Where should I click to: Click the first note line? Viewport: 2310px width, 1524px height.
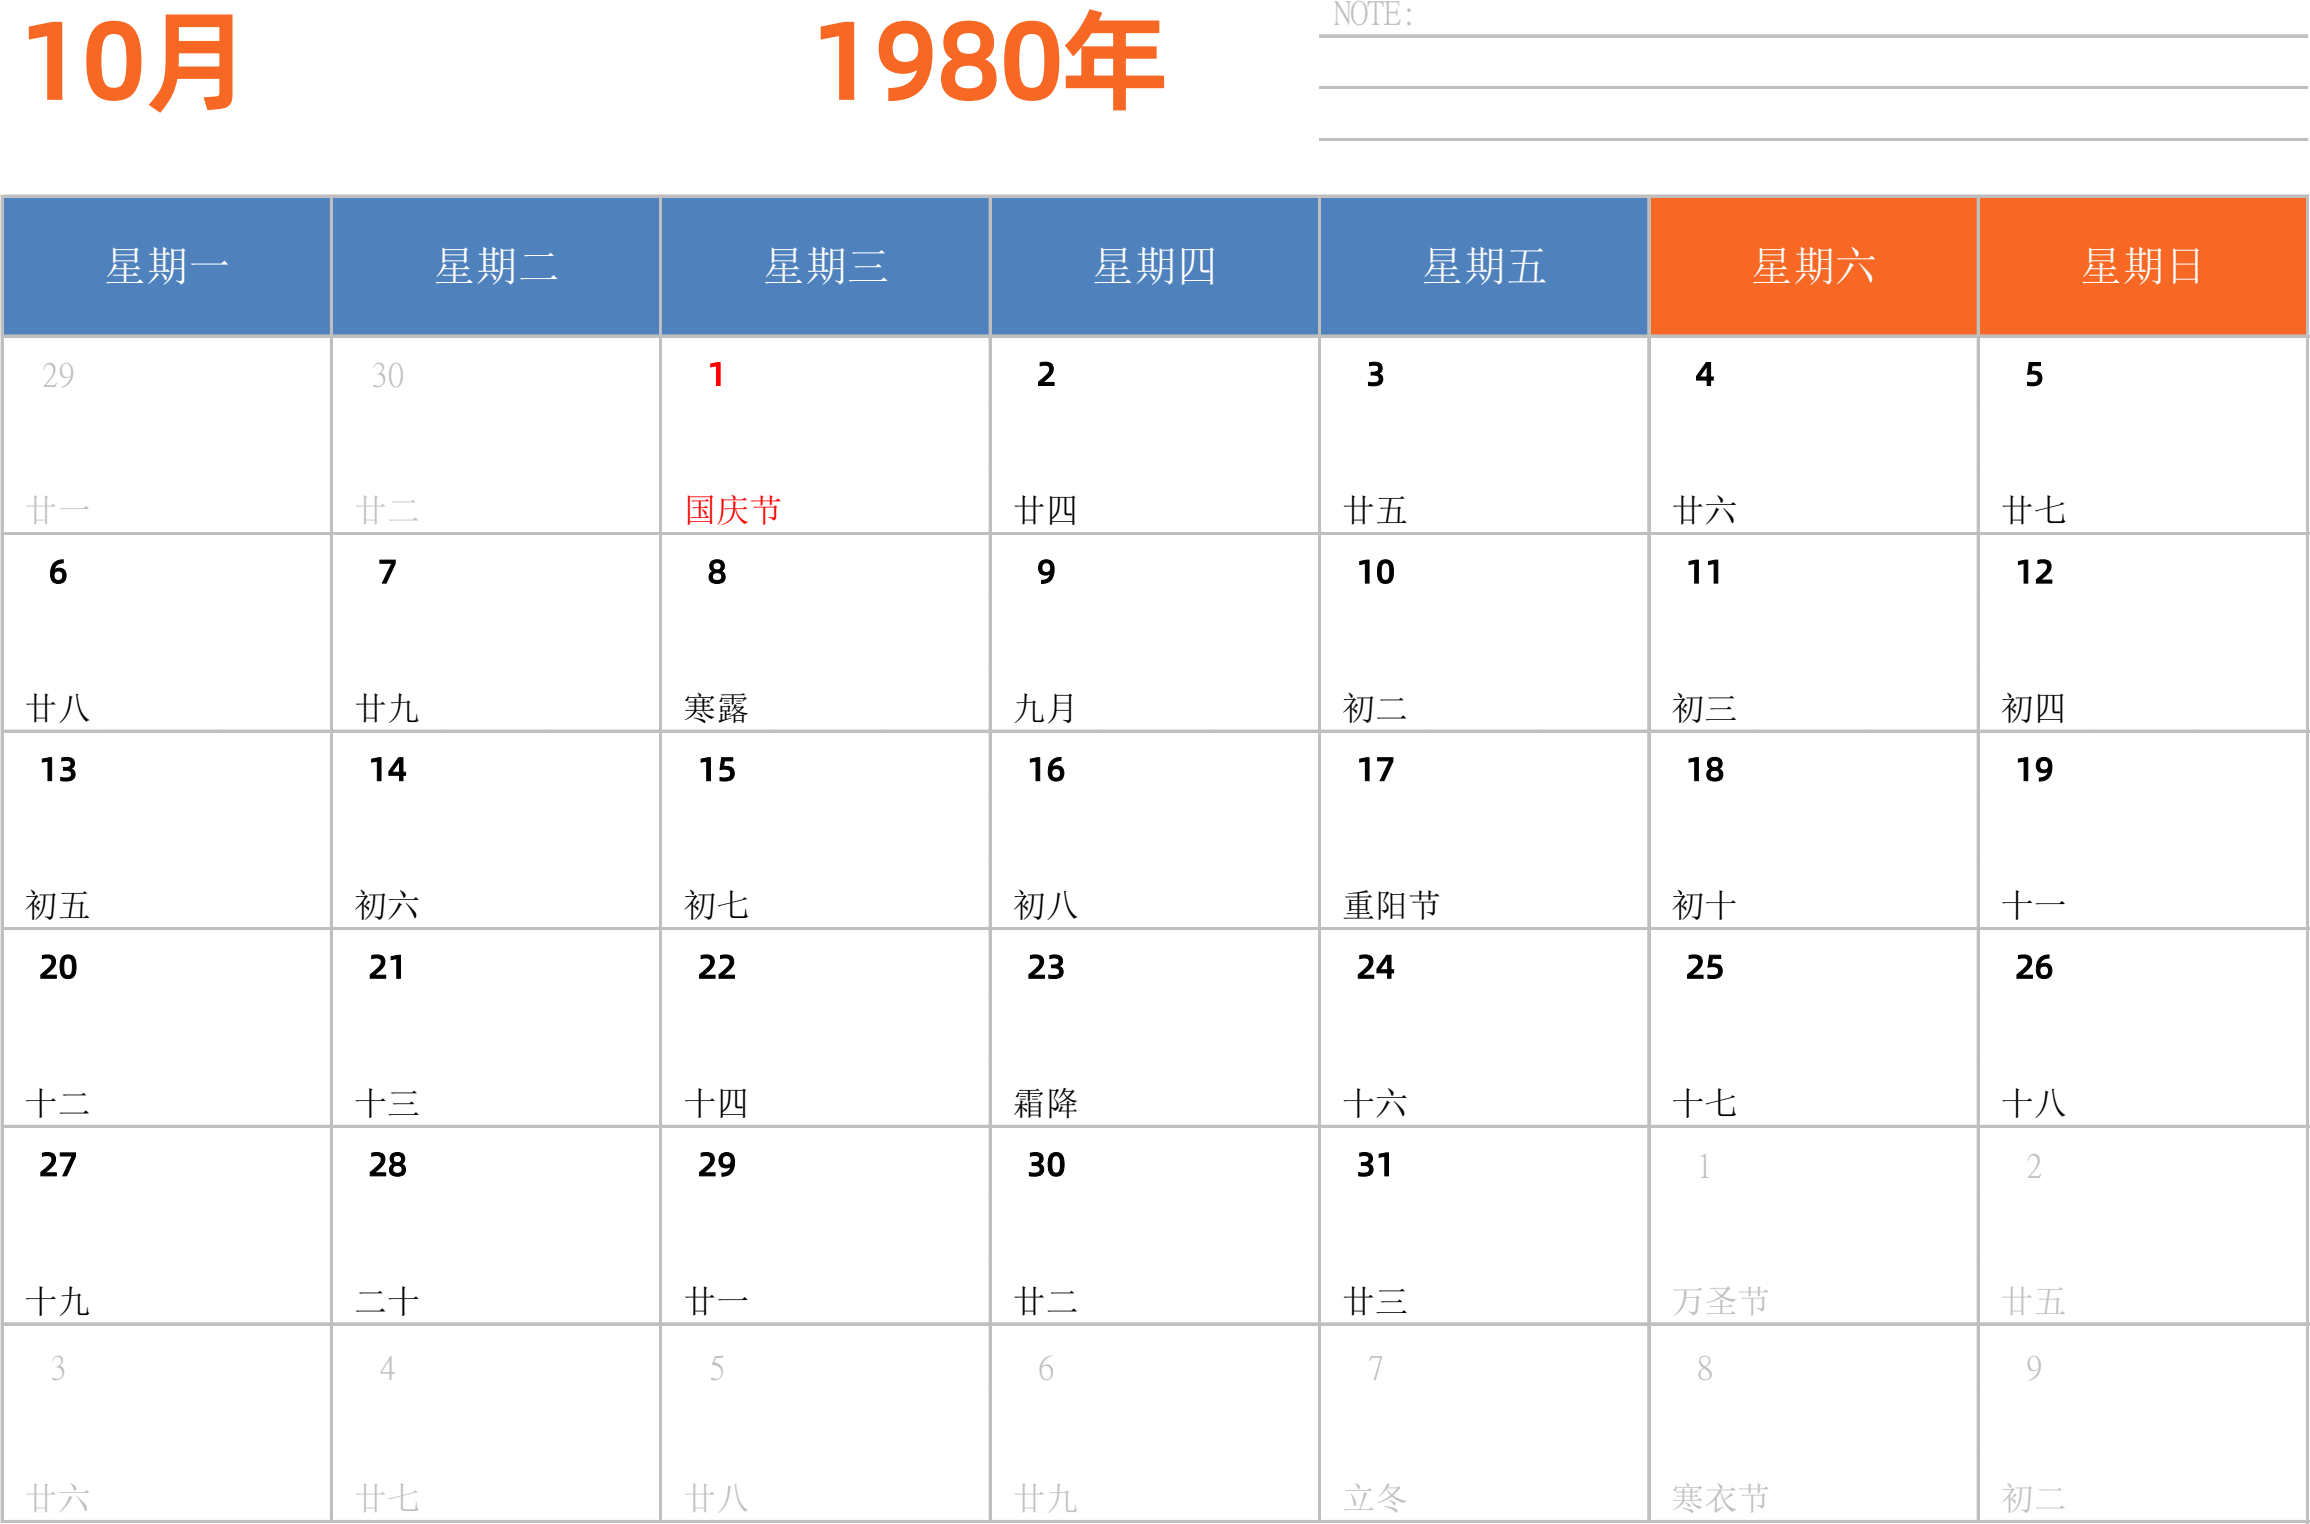coord(1813,36)
